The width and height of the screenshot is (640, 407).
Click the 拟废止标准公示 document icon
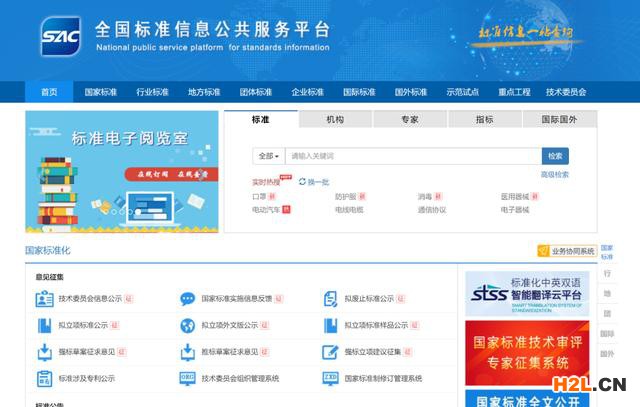pos(331,298)
